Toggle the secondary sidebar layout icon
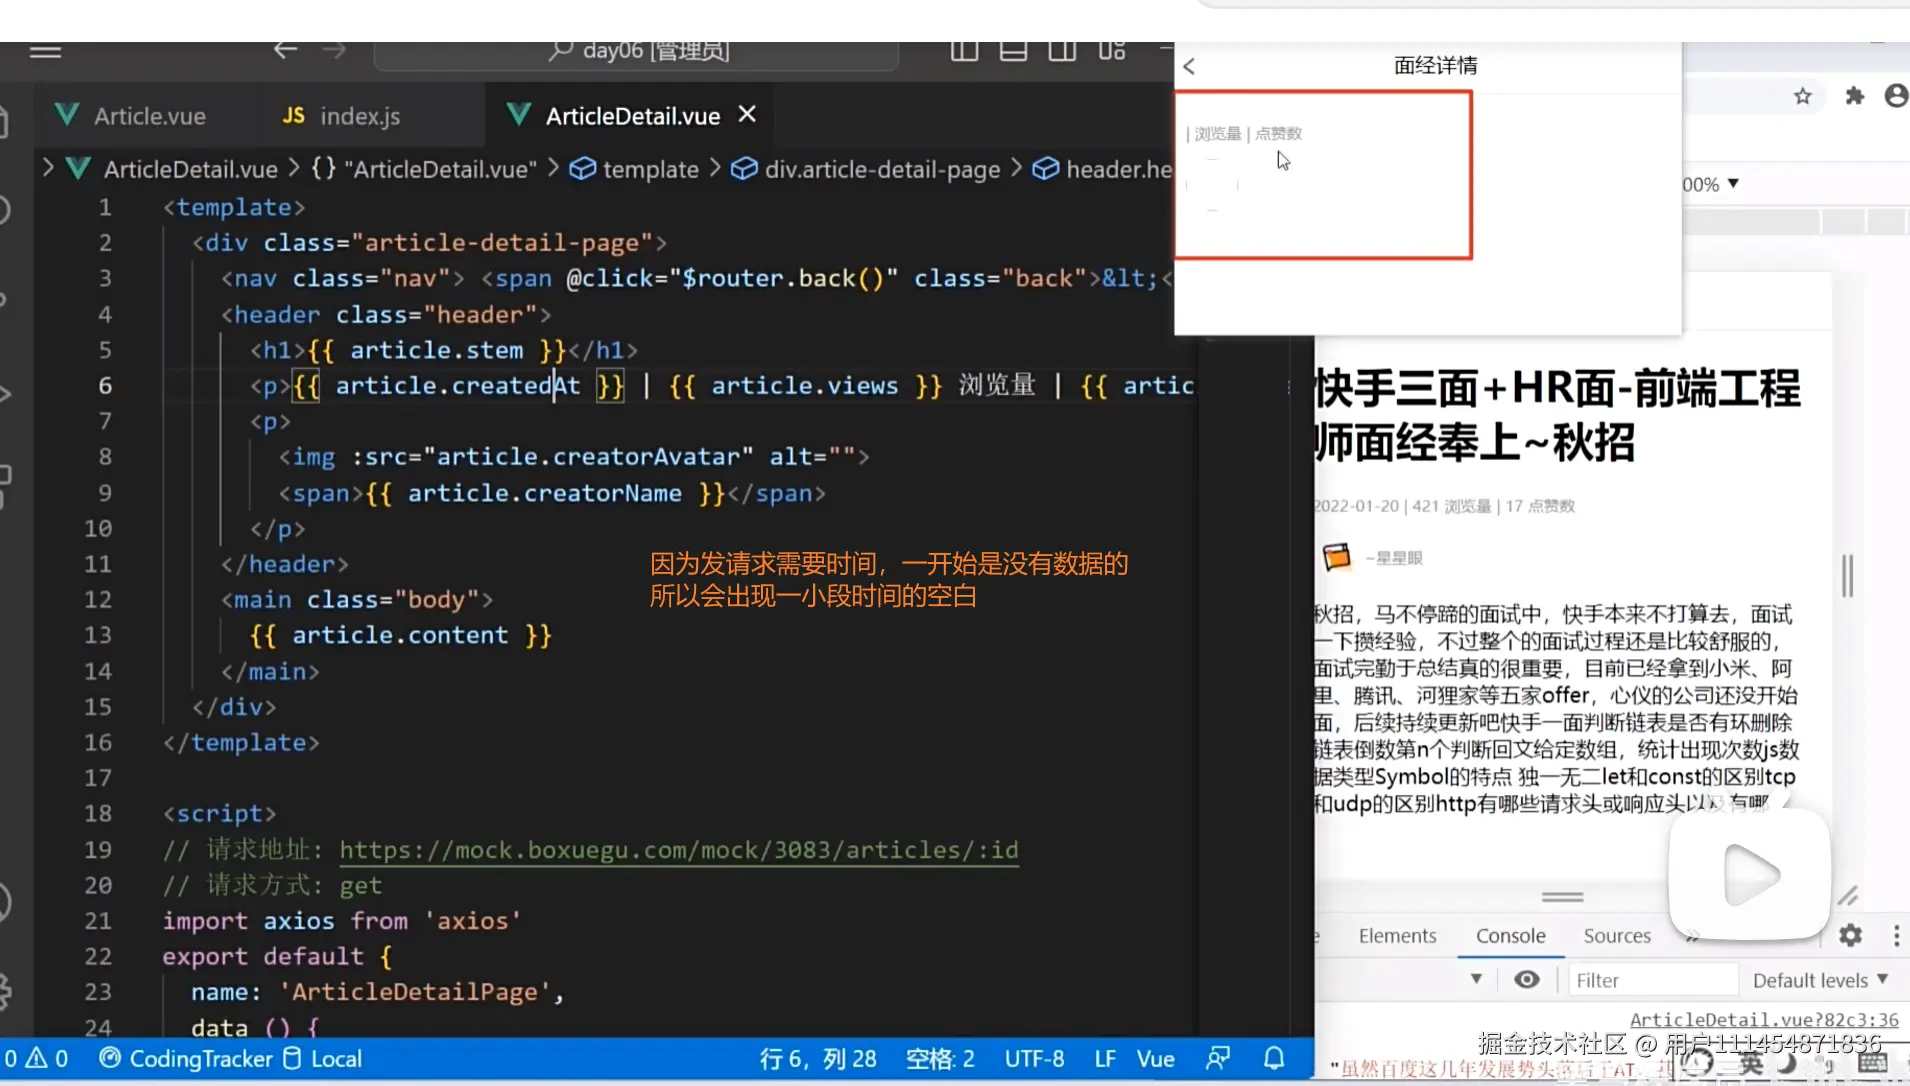 pos(1062,50)
